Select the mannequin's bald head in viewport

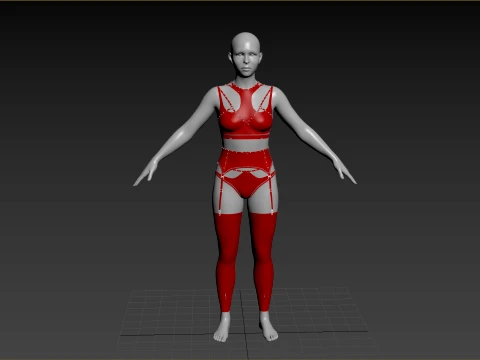[x=246, y=55]
